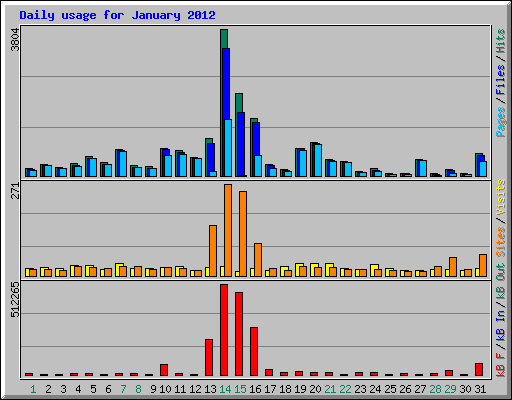
Task: Click the 'Visits' legend label
Action: tap(500, 197)
